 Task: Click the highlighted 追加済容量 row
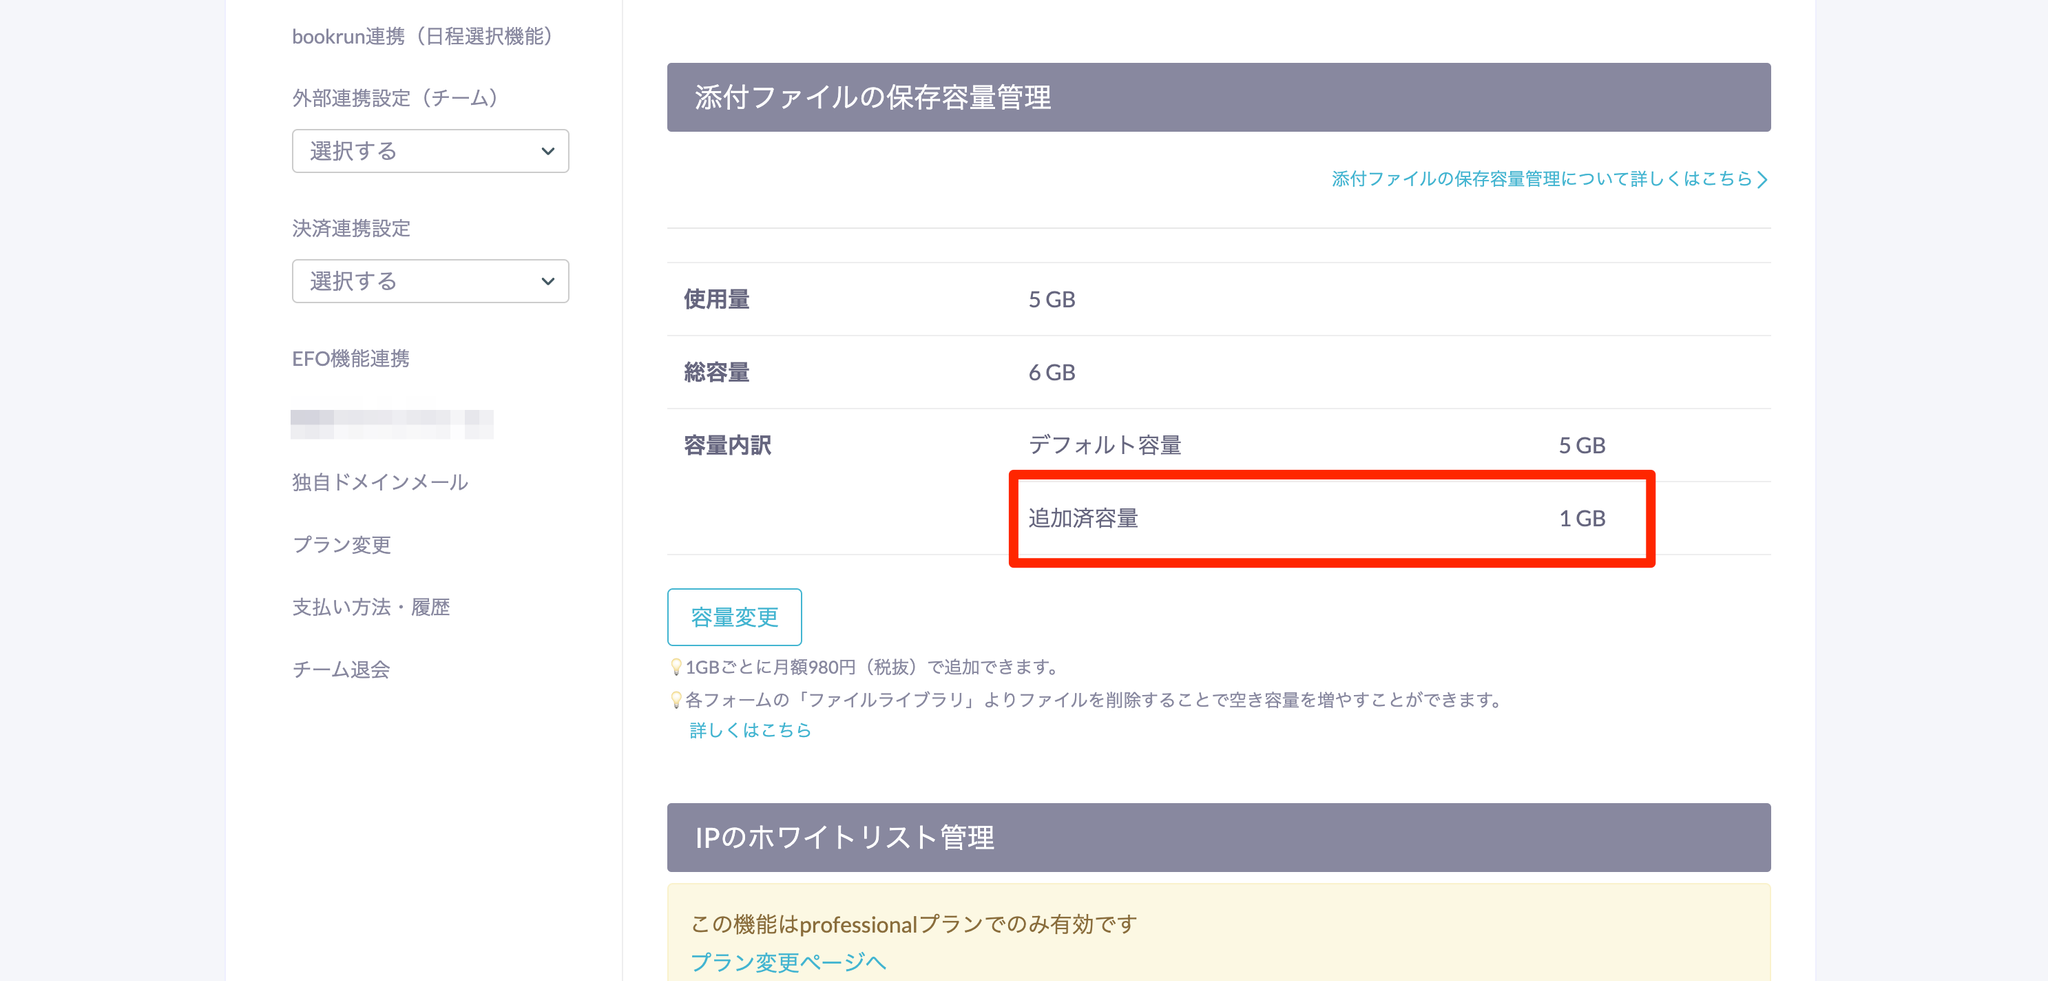click(1330, 518)
